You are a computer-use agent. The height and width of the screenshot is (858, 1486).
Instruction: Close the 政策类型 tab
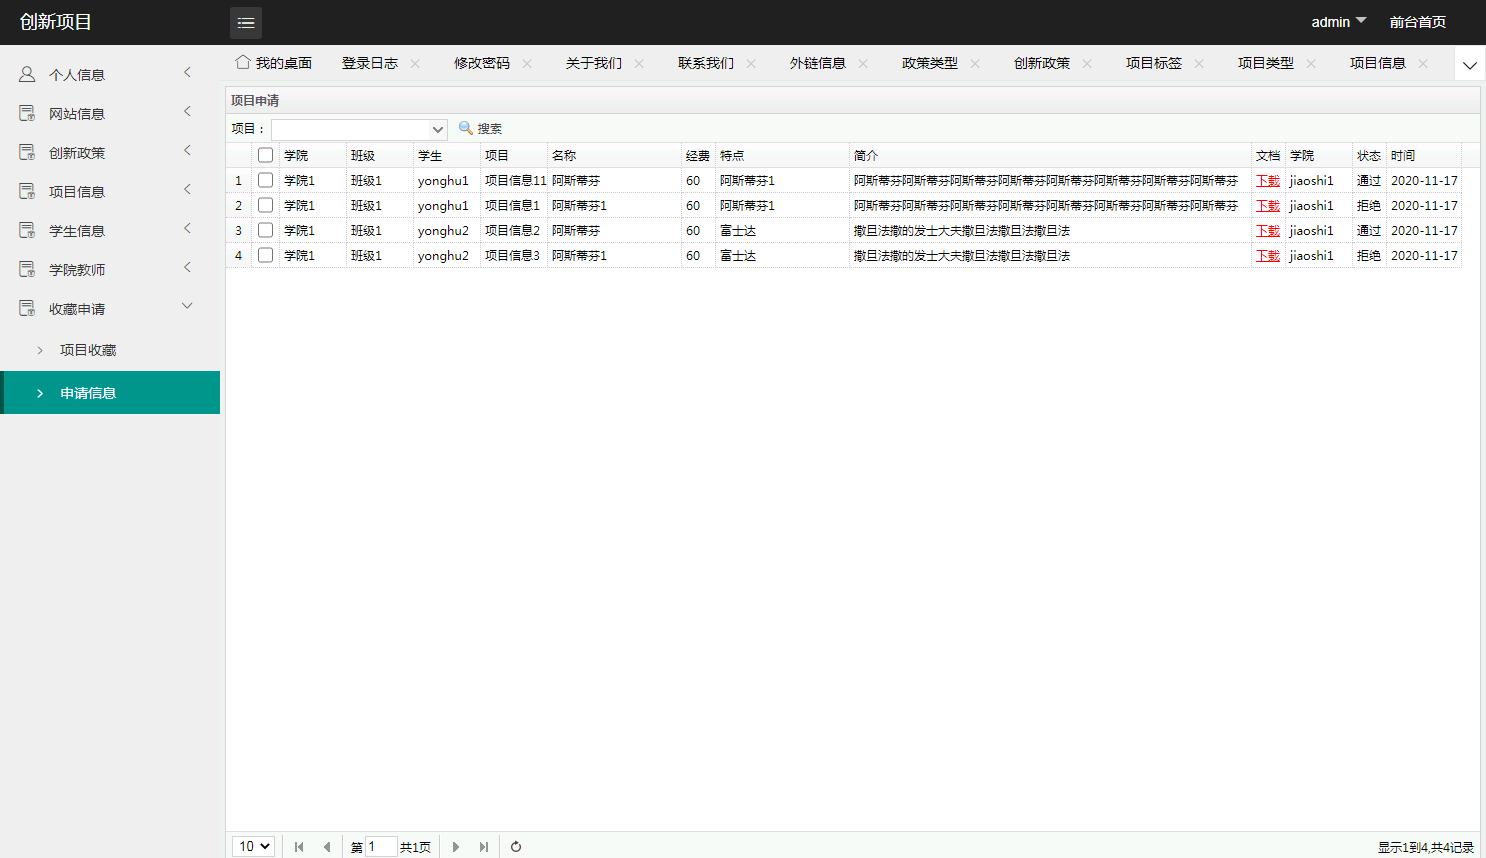pyautogui.click(x=975, y=63)
